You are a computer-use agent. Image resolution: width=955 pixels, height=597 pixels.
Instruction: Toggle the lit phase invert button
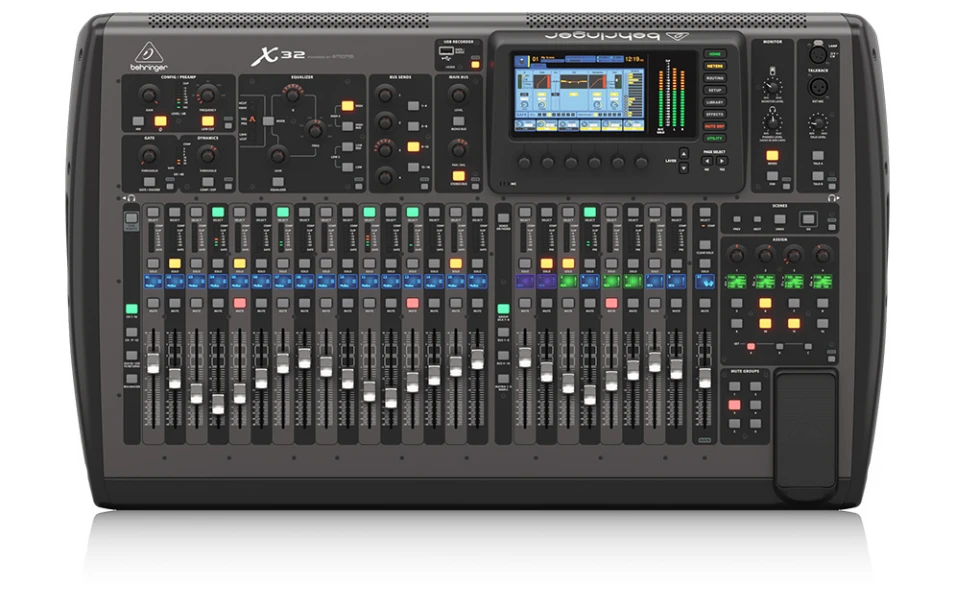coord(160,121)
